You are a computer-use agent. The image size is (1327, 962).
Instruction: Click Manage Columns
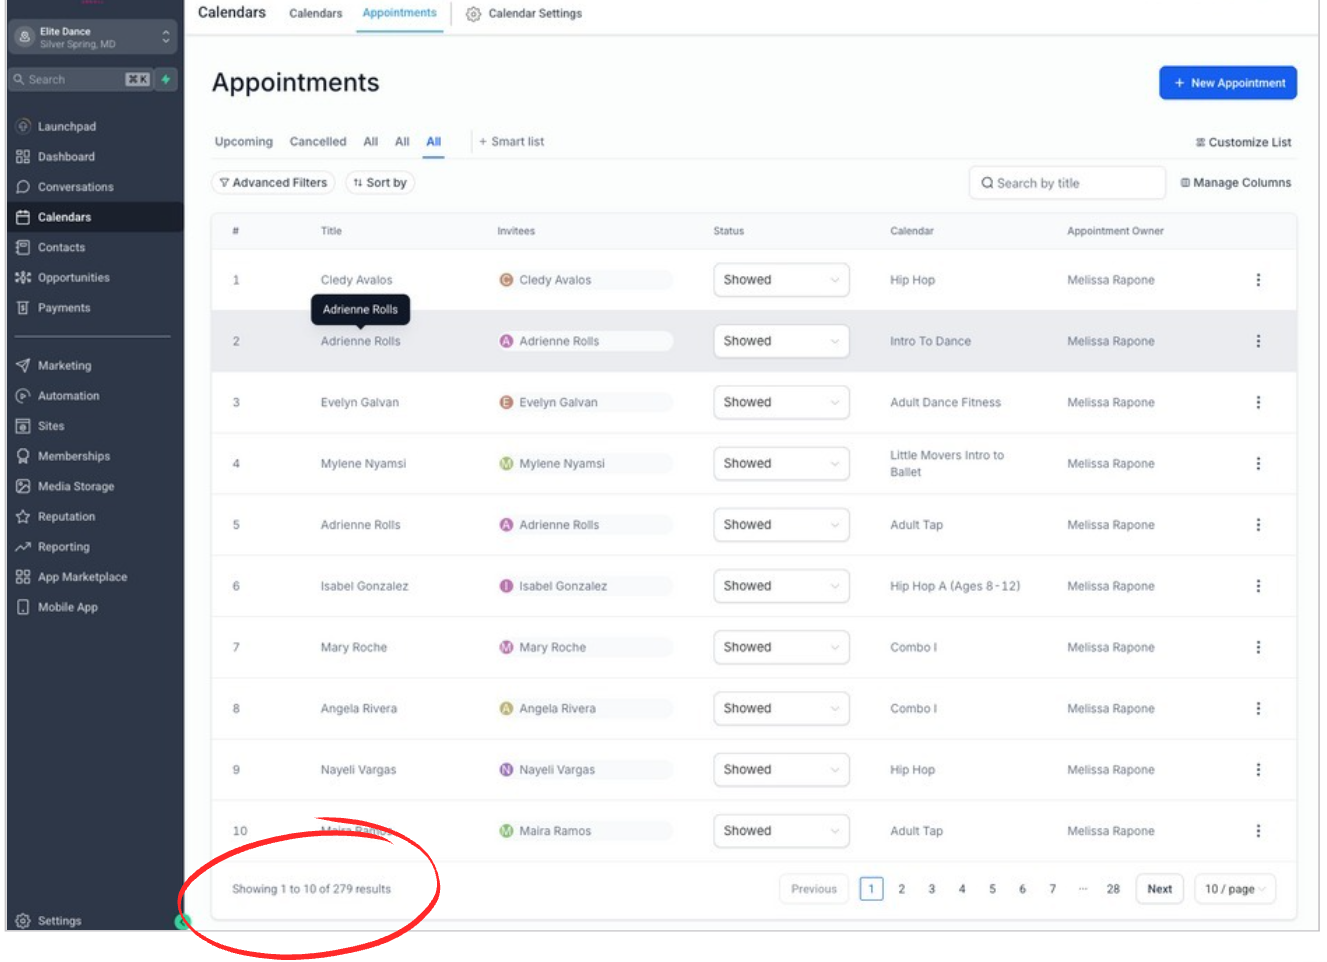point(1235,183)
